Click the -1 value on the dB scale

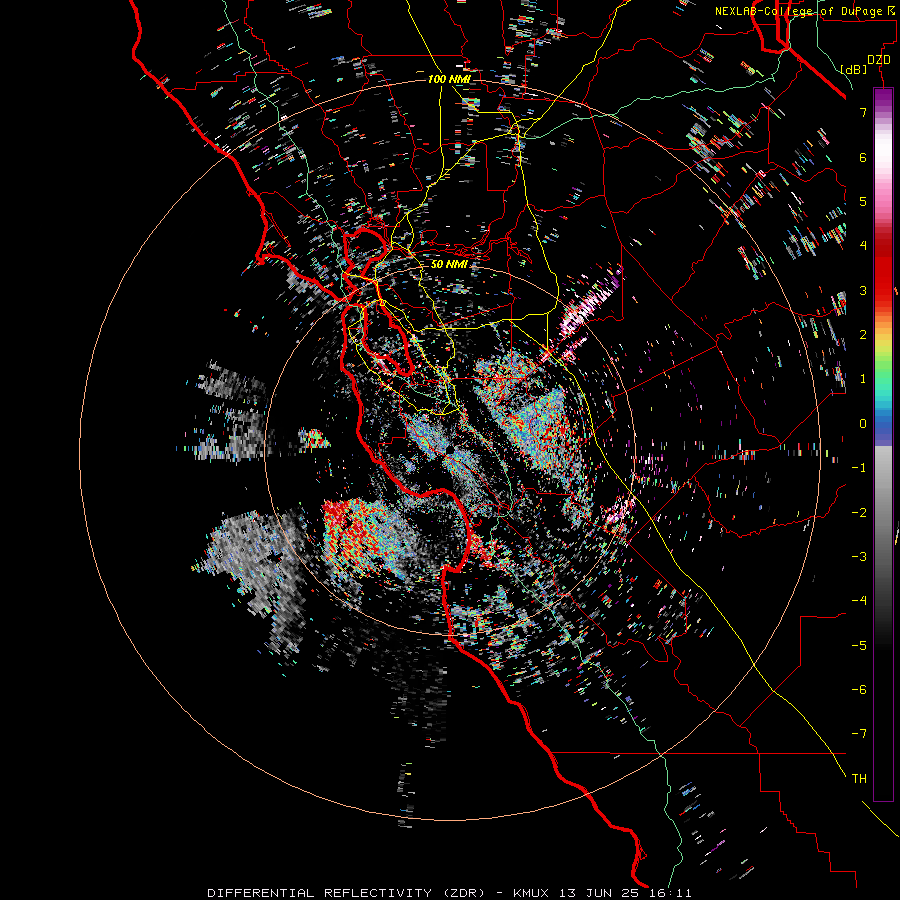(x=859, y=468)
